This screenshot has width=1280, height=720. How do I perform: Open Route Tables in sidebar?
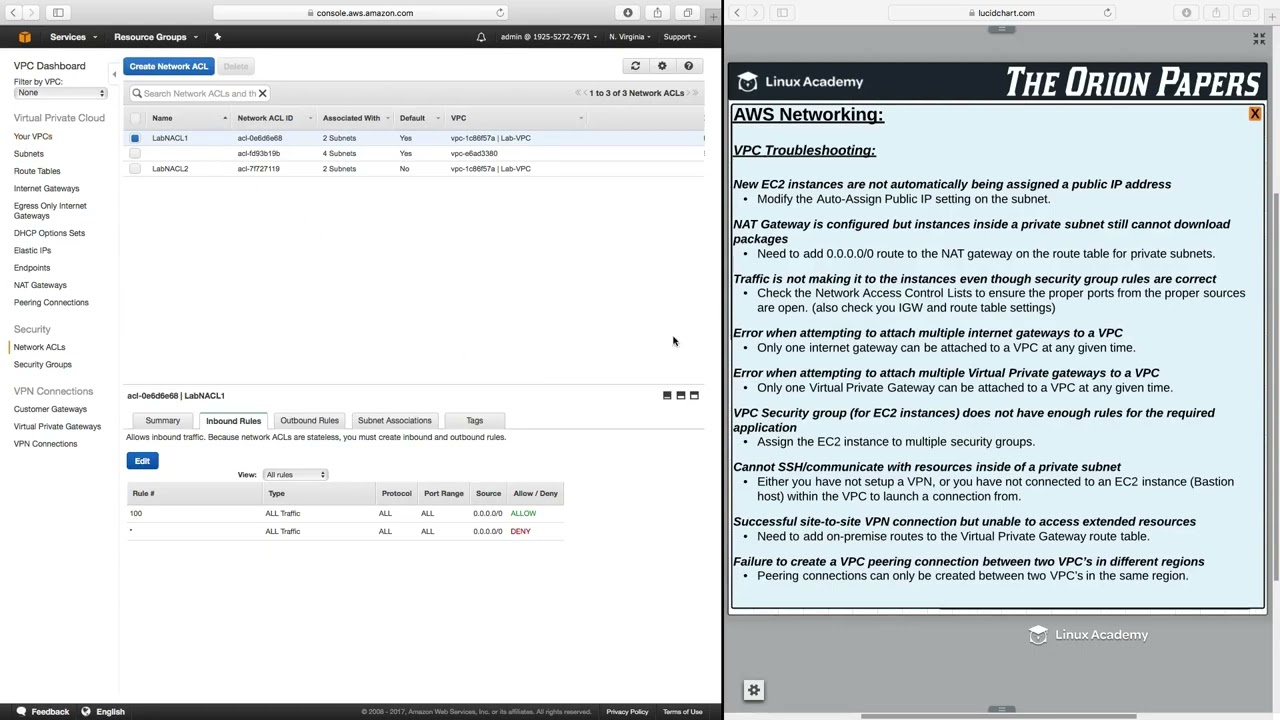(37, 171)
